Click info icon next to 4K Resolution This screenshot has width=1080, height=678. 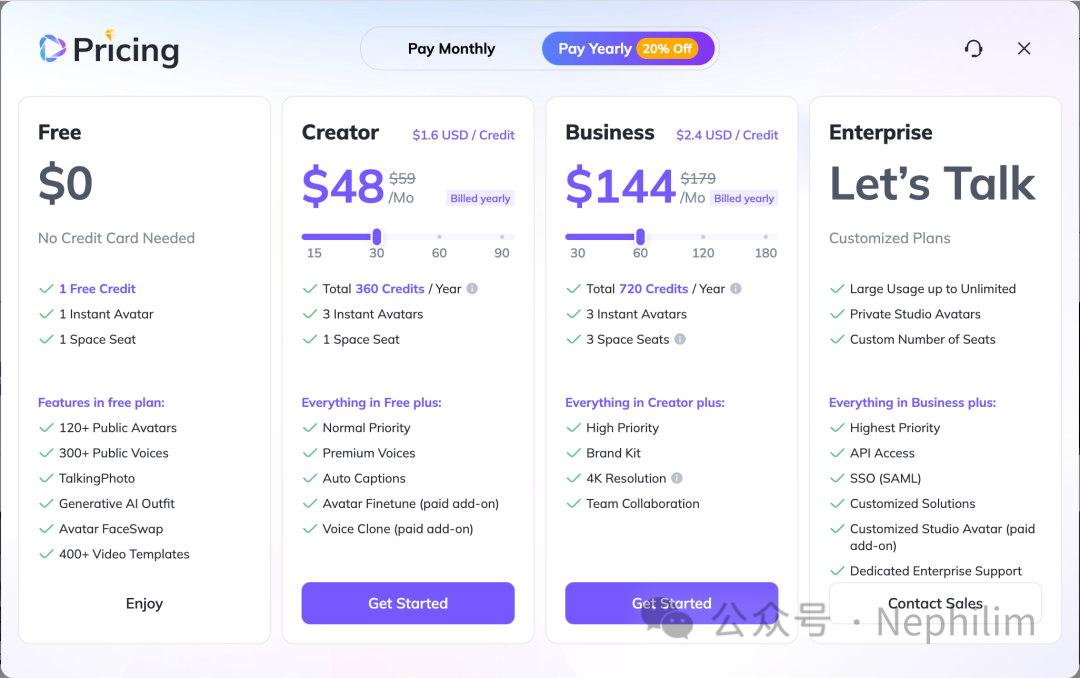(x=677, y=478)
